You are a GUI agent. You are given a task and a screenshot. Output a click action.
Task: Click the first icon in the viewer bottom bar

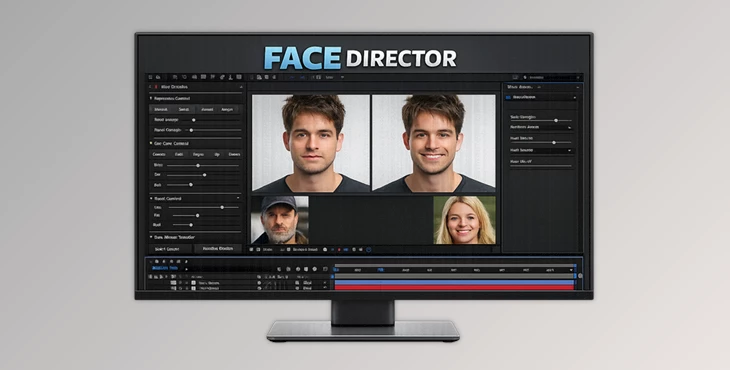(x=251, y=250)
